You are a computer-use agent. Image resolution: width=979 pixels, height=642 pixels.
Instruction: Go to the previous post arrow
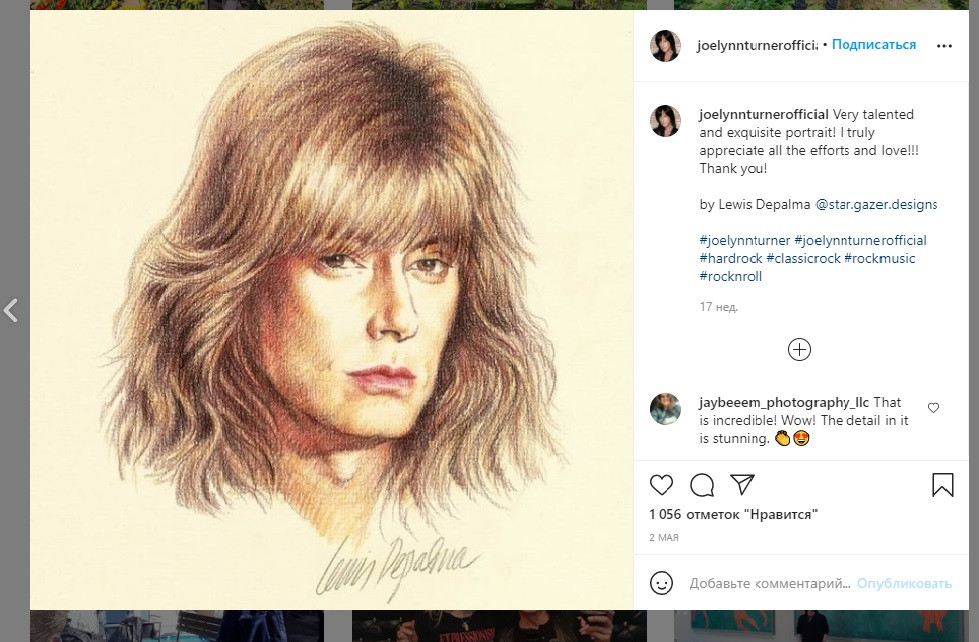coord(11,310)
